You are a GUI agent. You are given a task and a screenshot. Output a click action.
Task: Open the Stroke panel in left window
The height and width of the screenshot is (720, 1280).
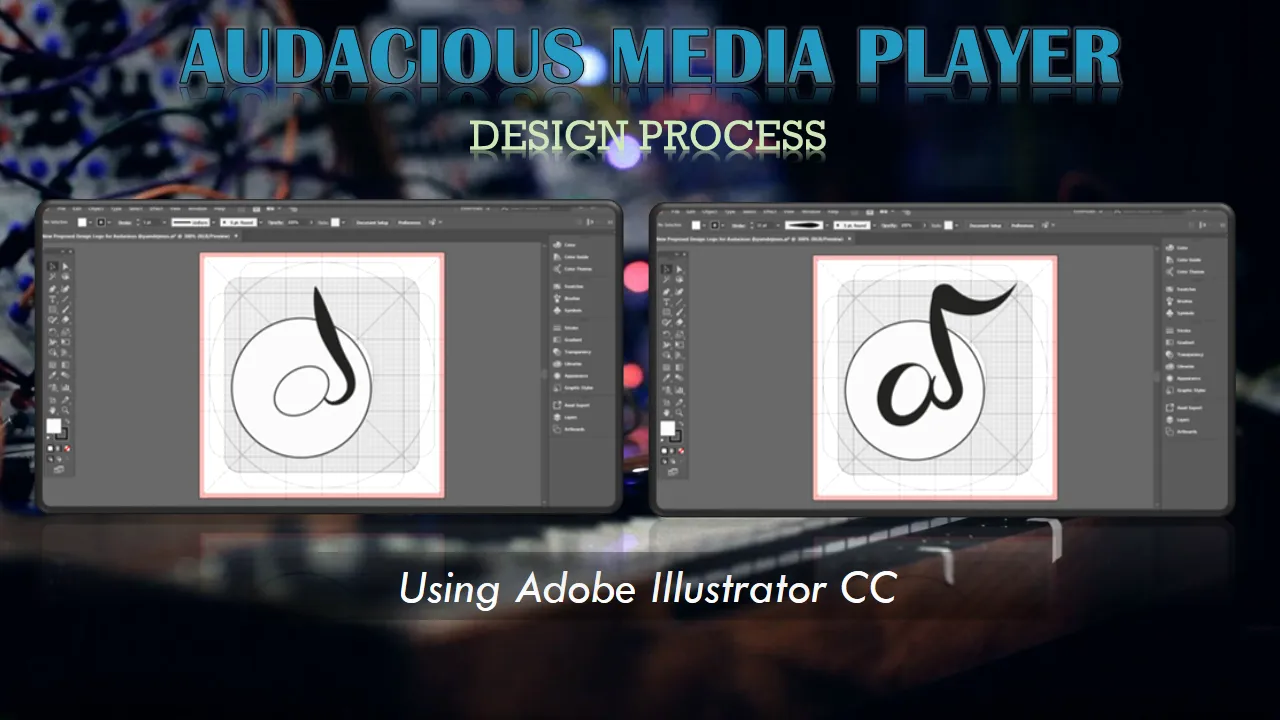566,328
